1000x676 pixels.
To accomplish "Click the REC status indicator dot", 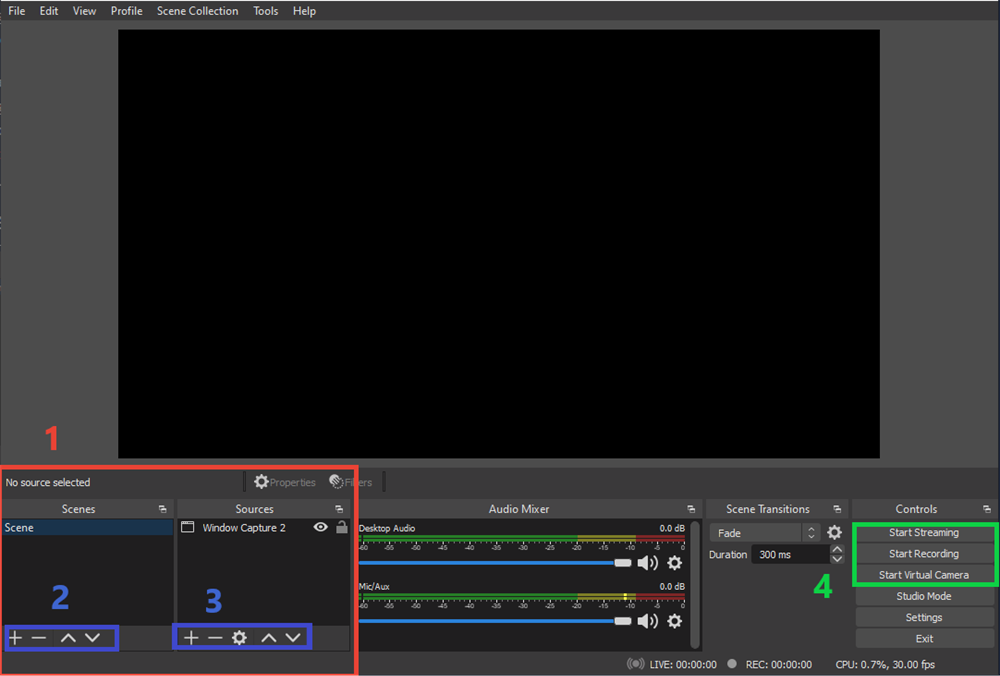I will (x=732, y=664).
